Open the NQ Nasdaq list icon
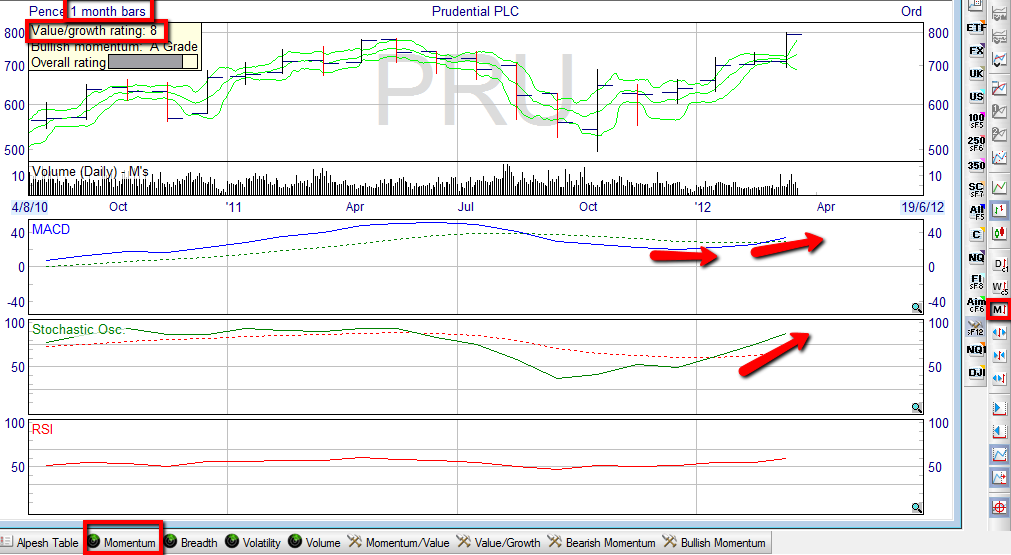 (976, 258)
